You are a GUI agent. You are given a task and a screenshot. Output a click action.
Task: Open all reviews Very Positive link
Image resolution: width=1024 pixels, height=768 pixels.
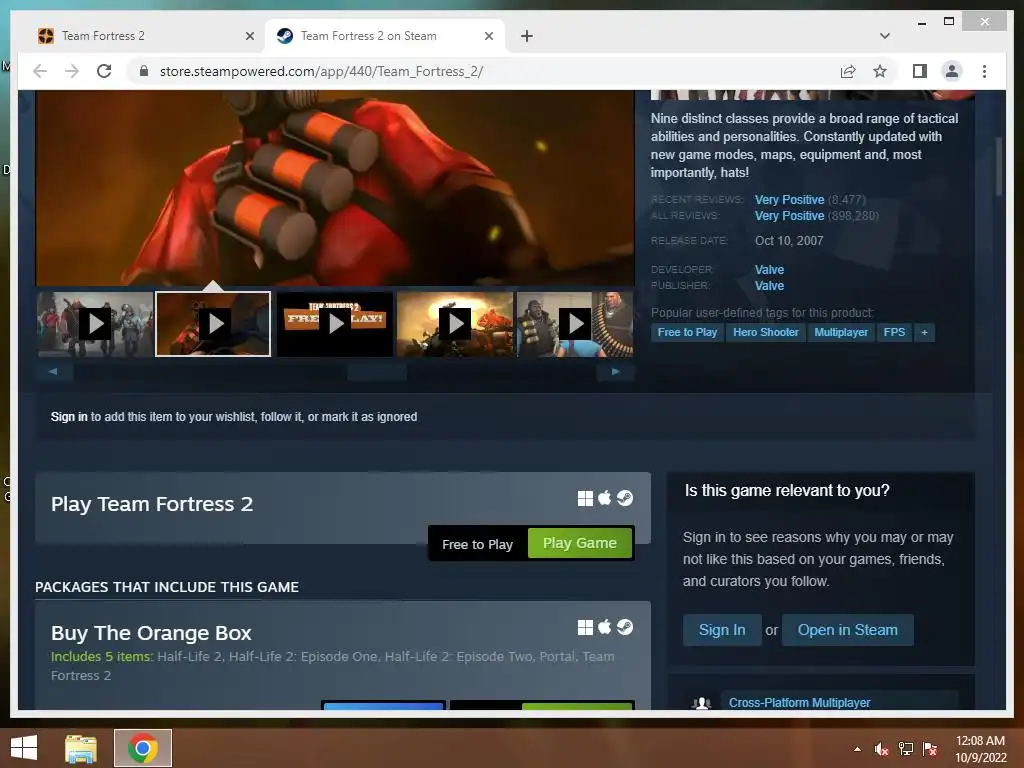(x=789, y=216)
